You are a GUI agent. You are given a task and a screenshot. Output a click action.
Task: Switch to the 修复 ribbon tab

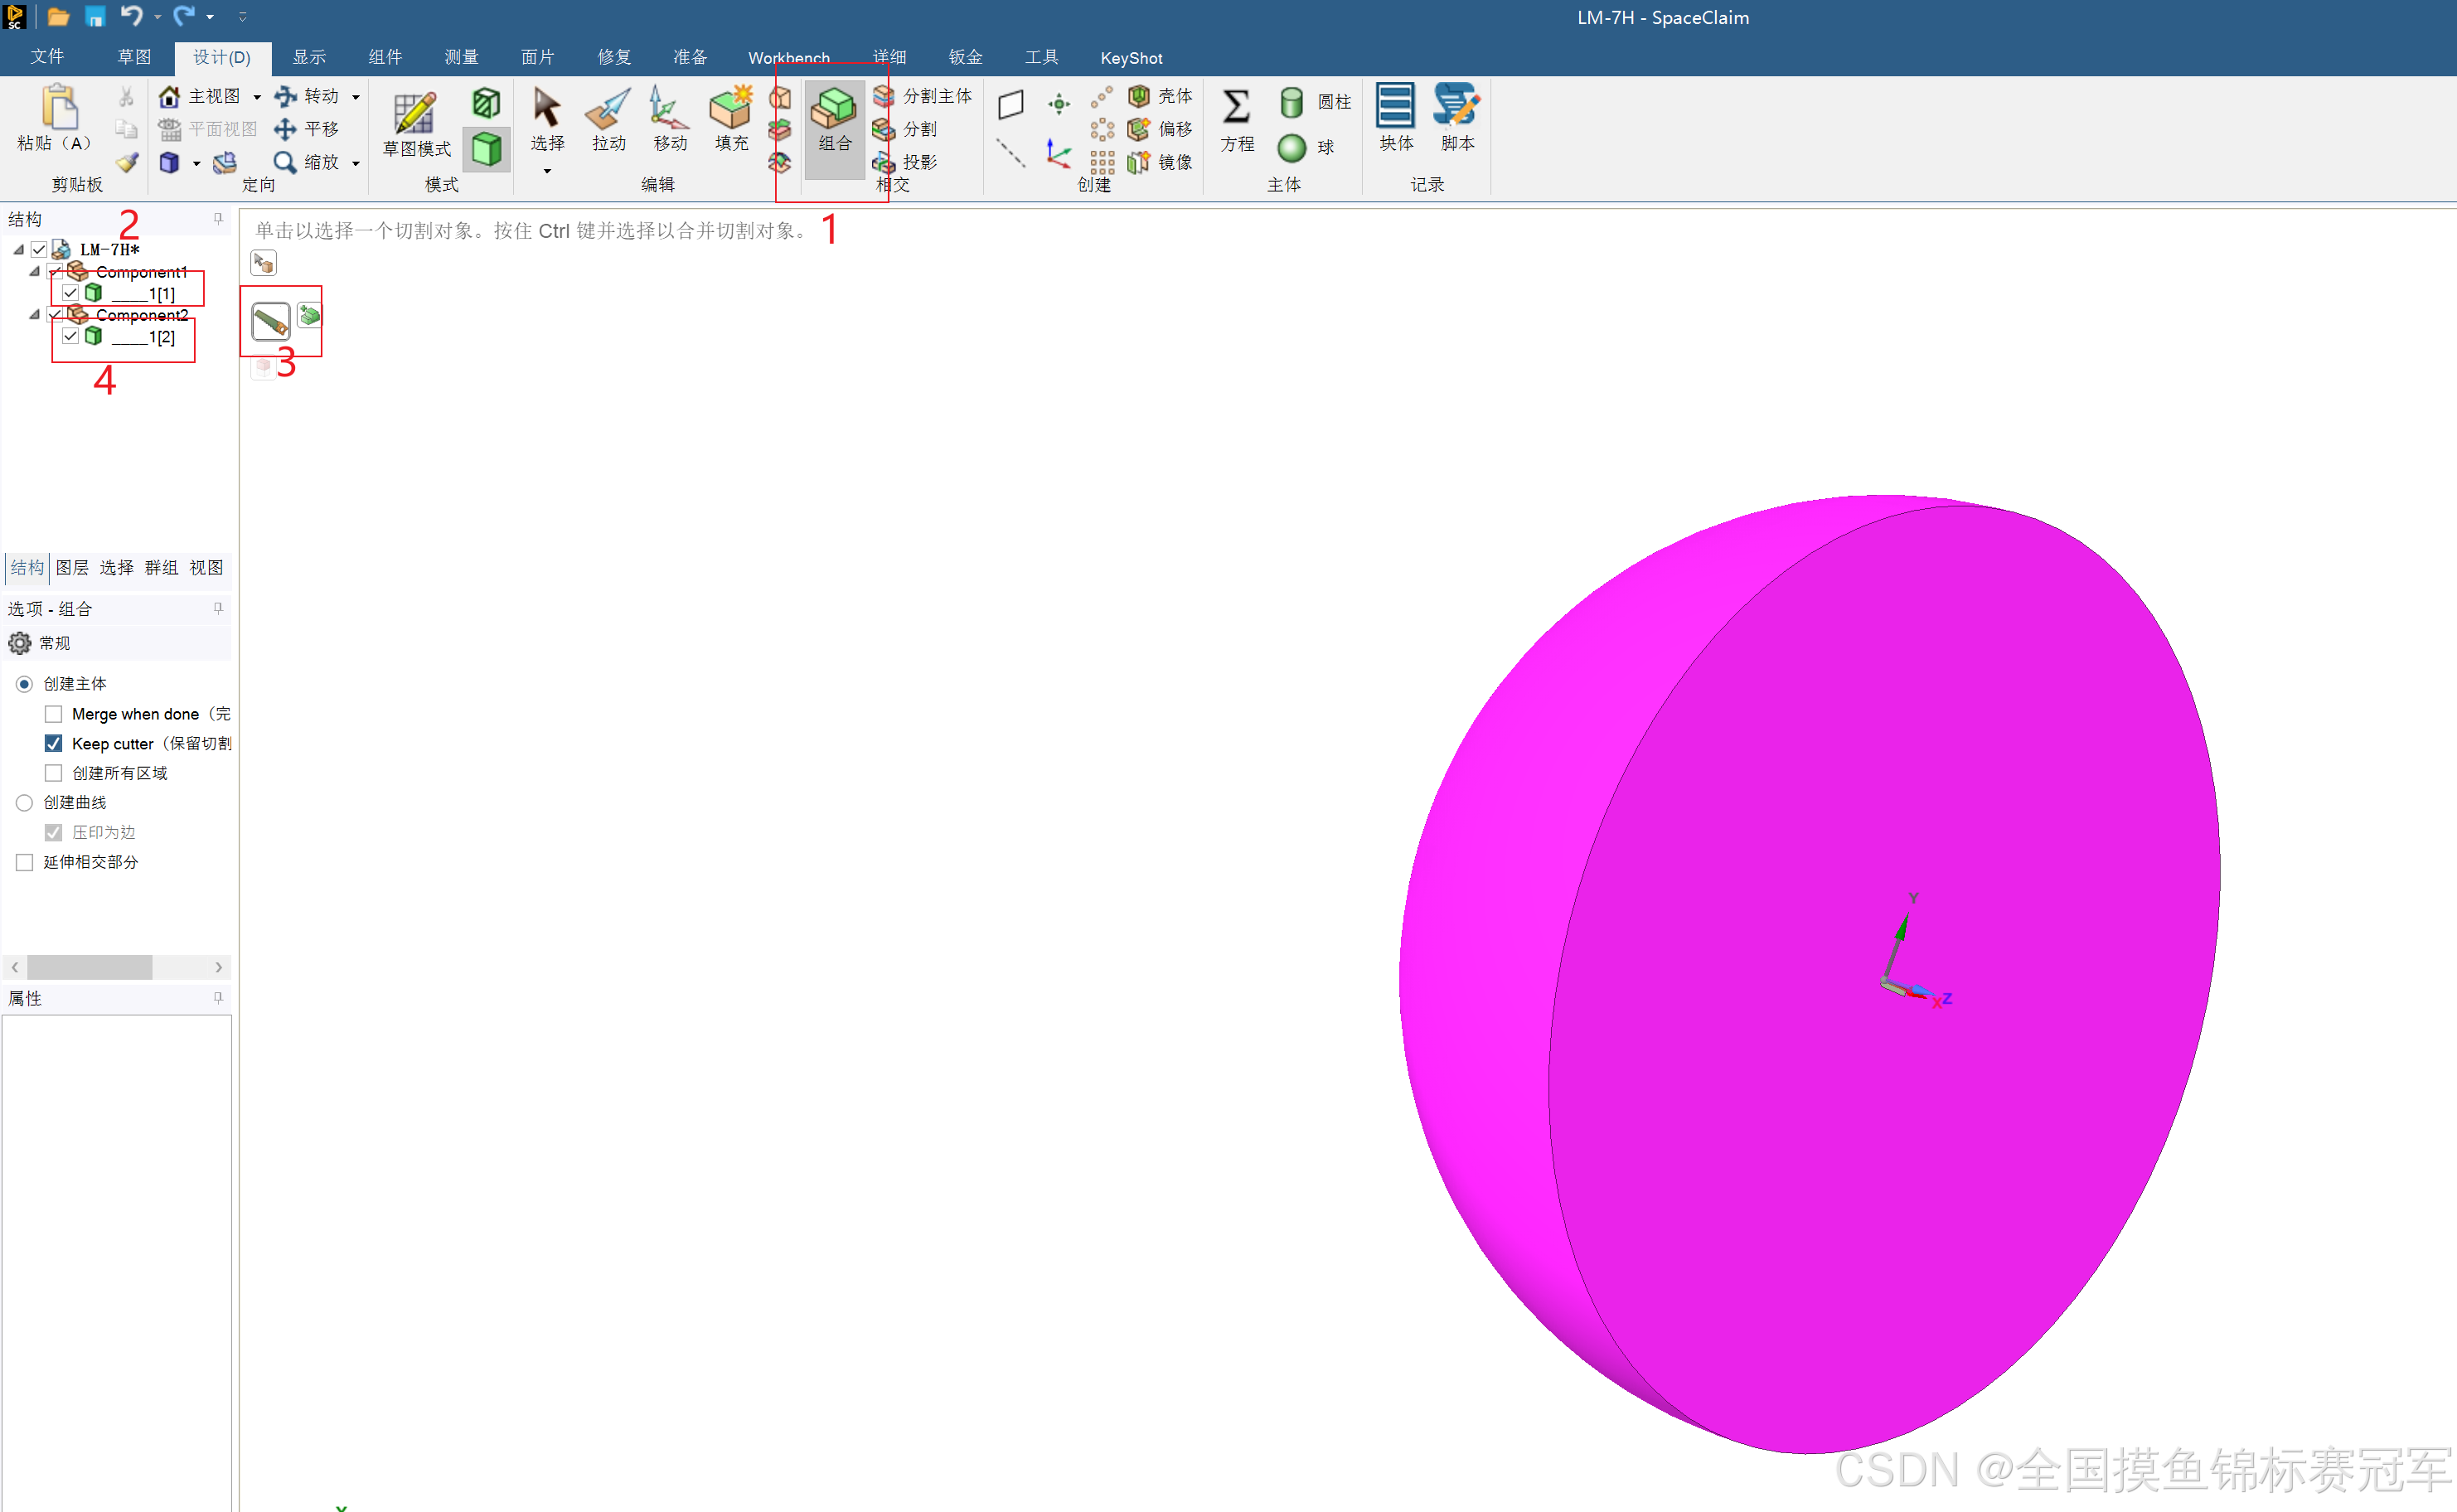[614, 57]
